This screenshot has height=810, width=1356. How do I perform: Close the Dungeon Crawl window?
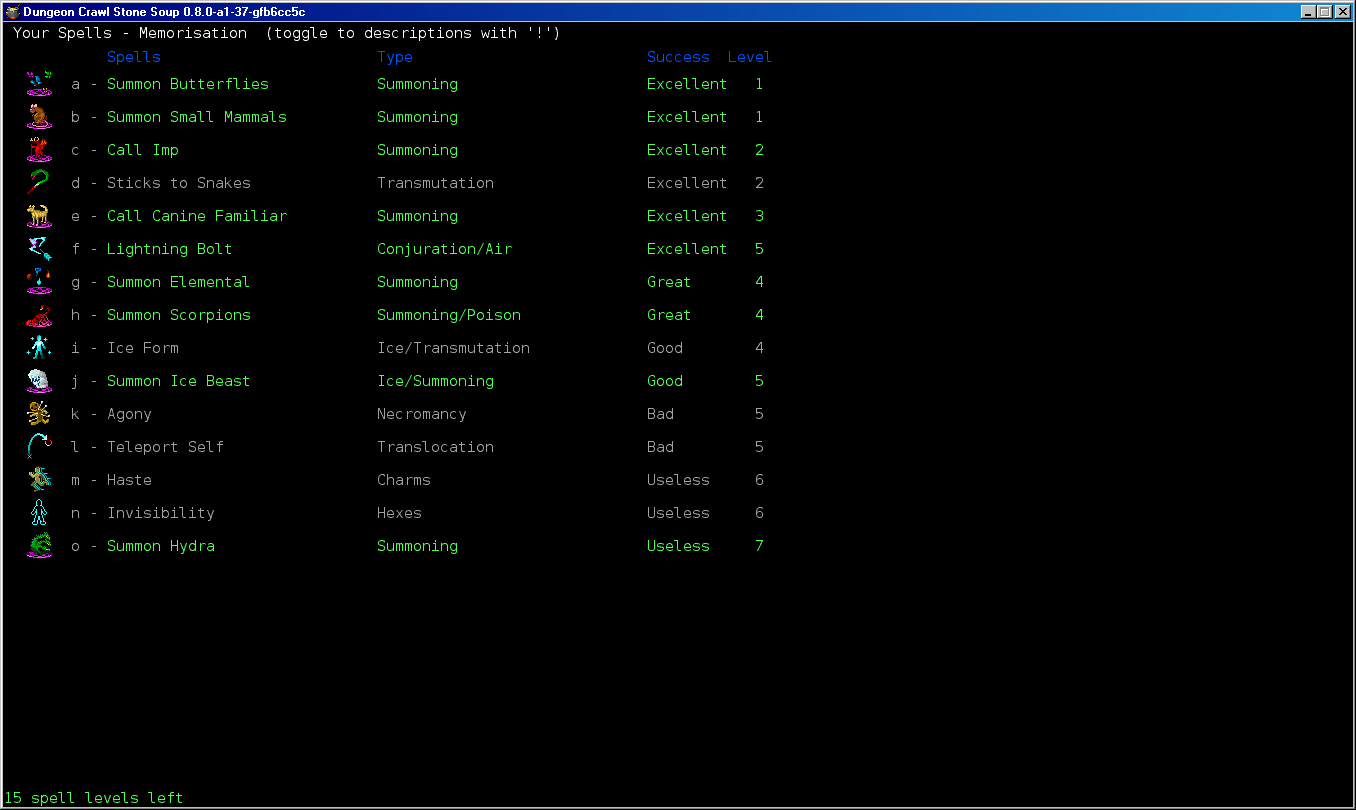pos(1343,12)
